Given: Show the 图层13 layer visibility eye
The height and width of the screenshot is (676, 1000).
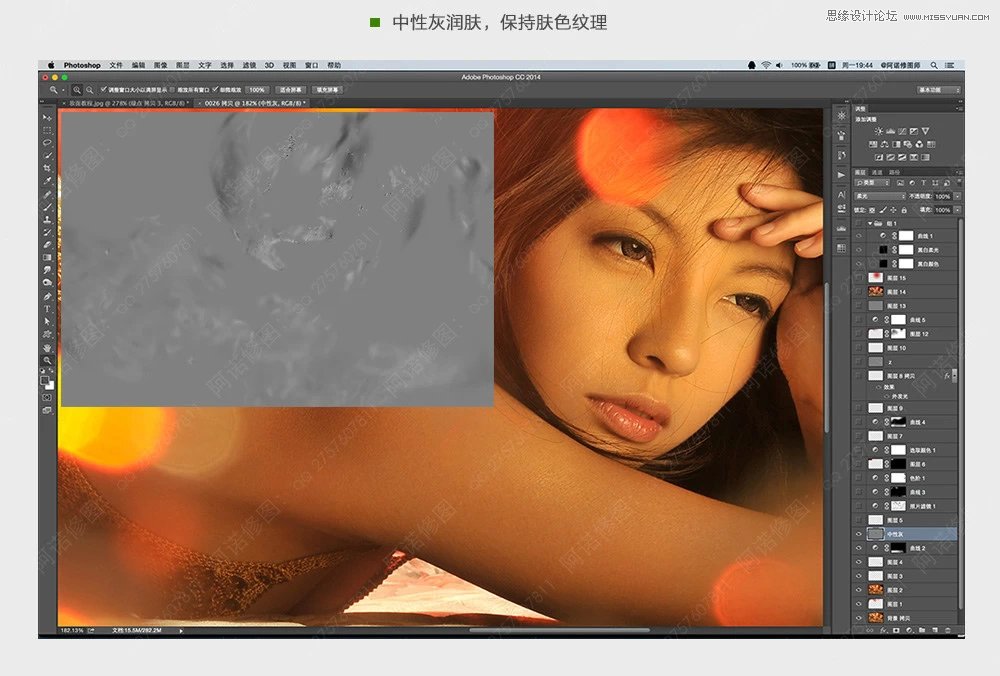Looking at the screenshot, I should point(859,305).
